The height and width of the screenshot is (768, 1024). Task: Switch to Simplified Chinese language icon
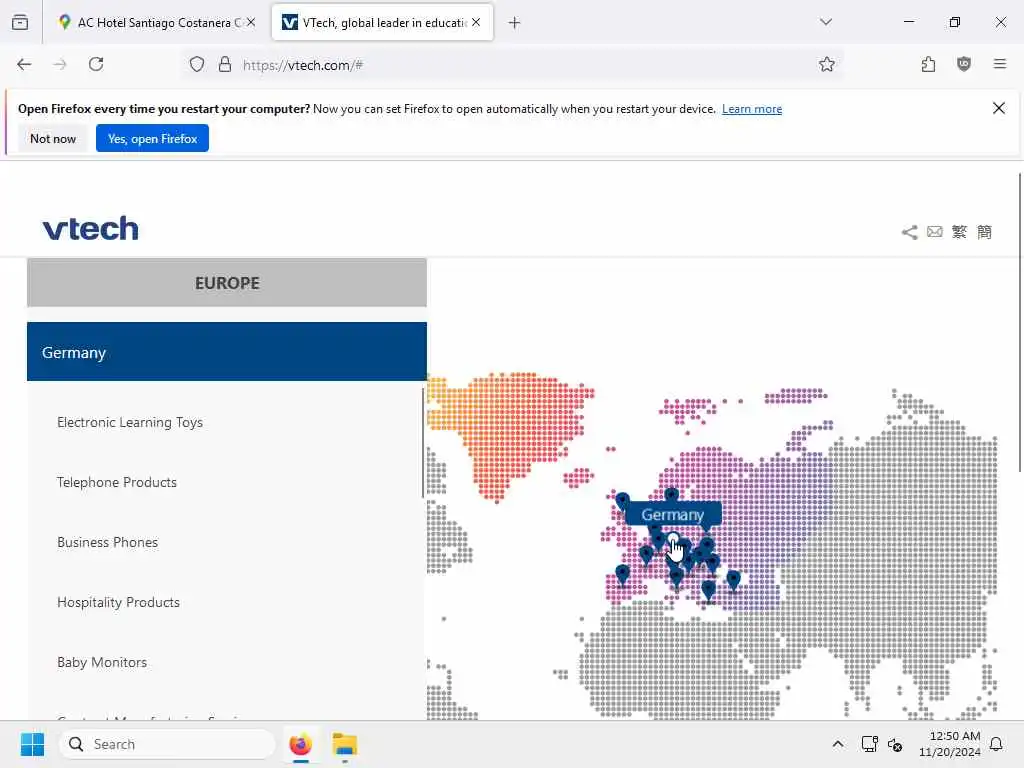[984, 232]
